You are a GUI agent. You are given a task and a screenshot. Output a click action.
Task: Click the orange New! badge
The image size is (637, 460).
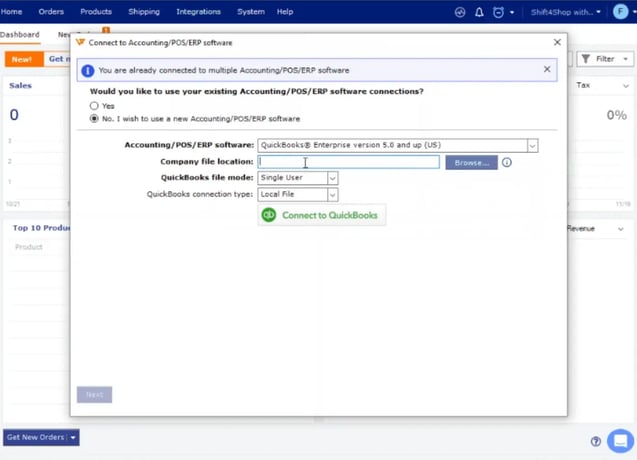point(24,59)
